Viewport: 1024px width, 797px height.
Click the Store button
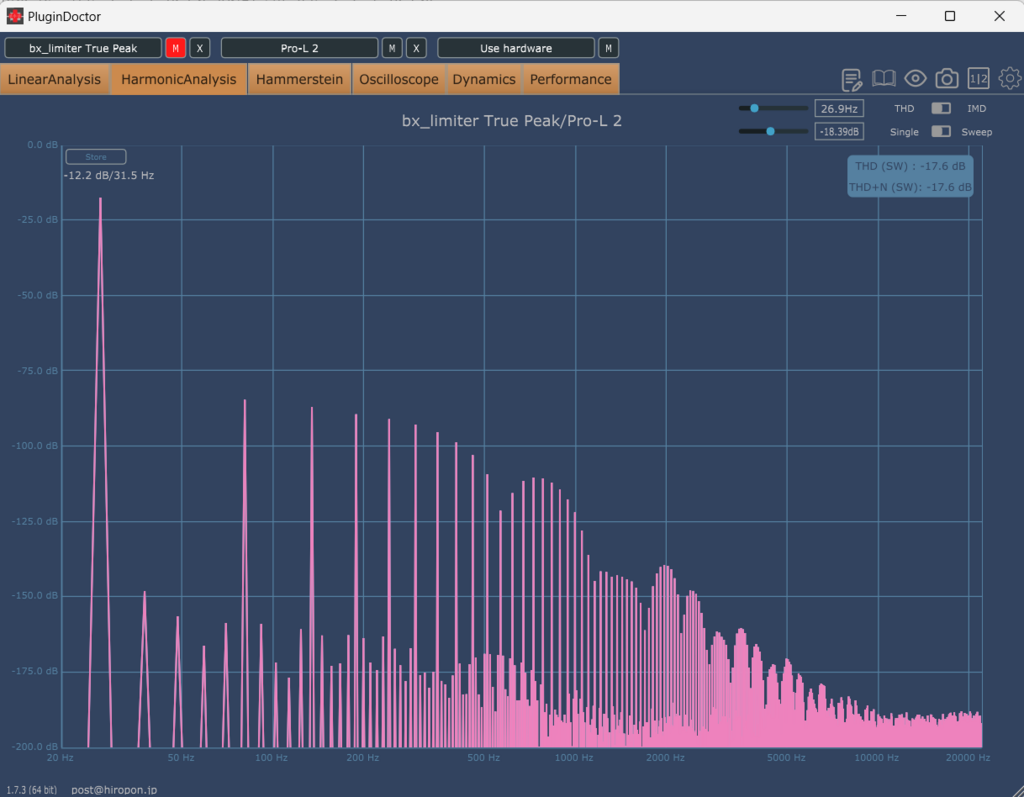96,157
